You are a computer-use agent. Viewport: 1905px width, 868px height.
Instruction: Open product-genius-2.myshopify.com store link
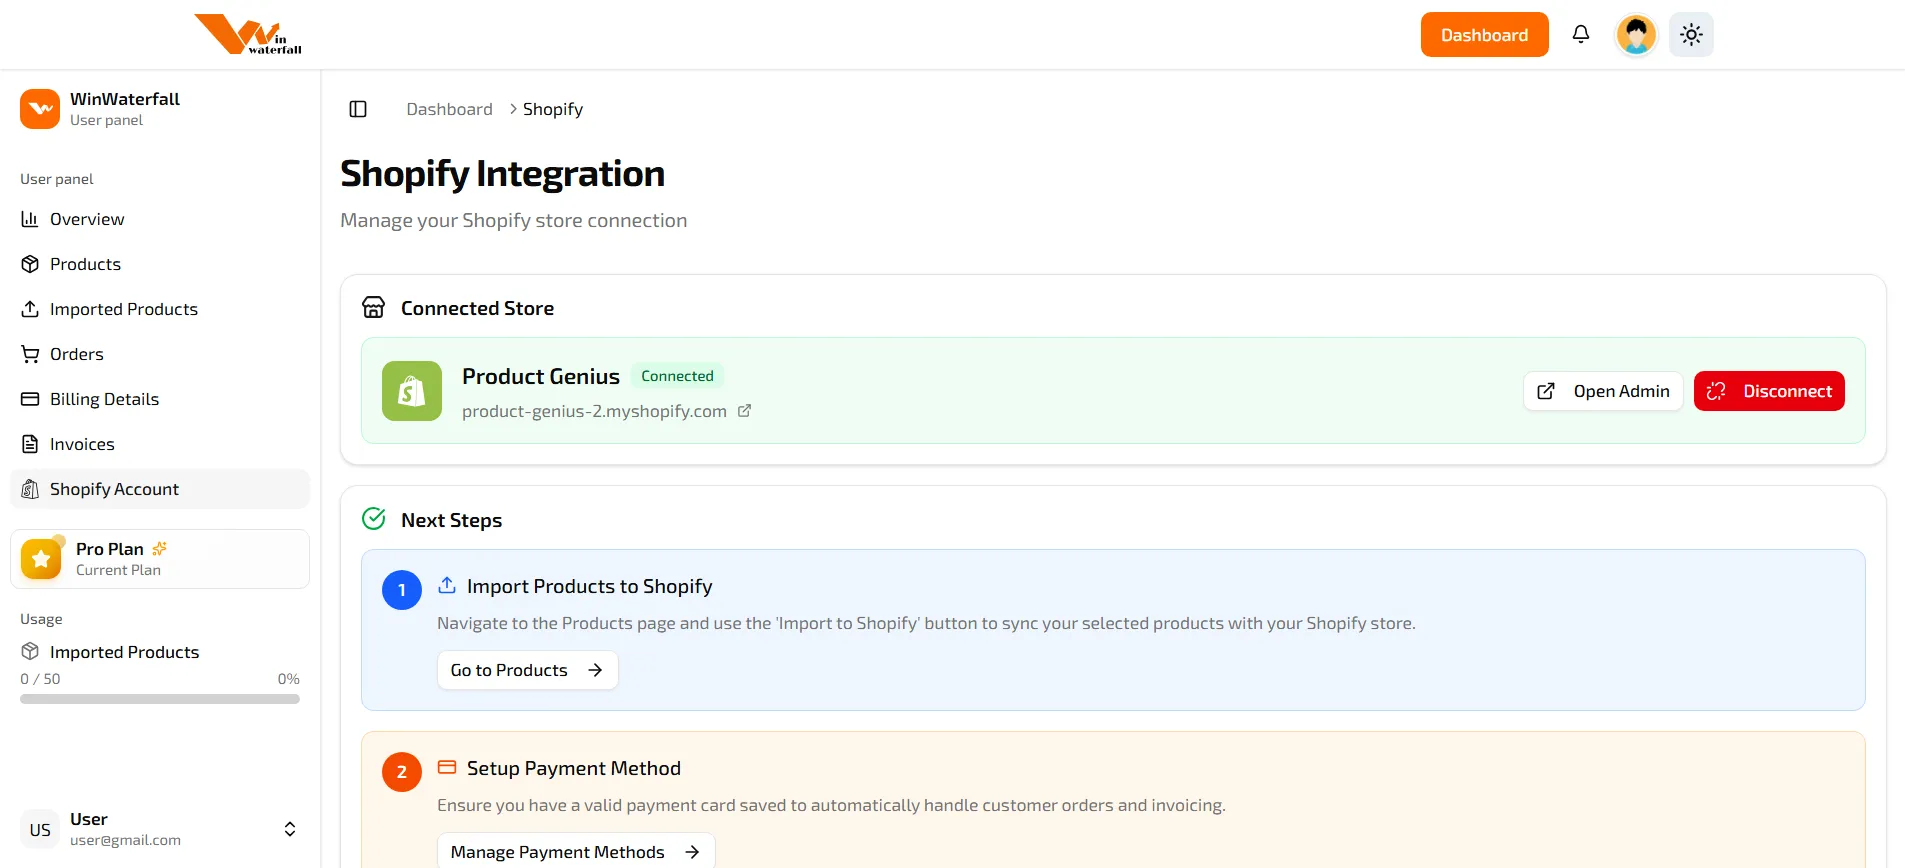click(594, 411)
